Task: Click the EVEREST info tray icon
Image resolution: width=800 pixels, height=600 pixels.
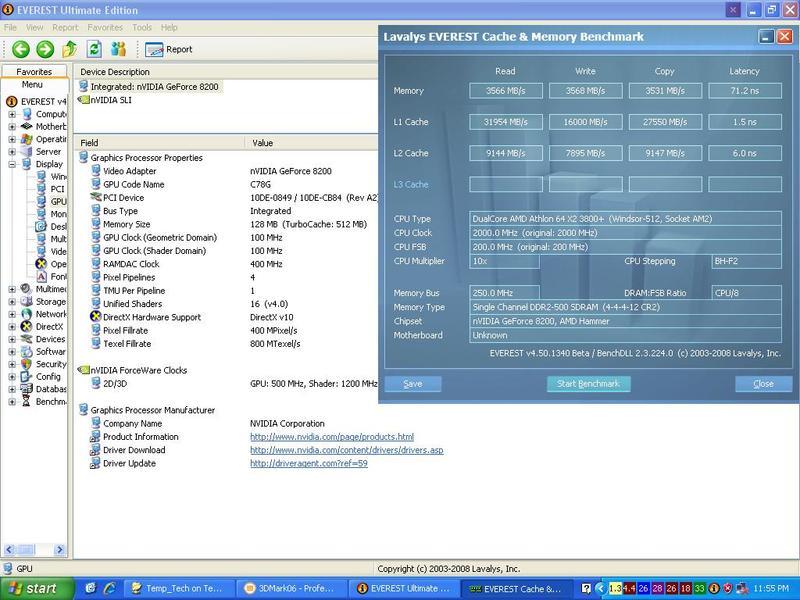Action: pos(714,589)
